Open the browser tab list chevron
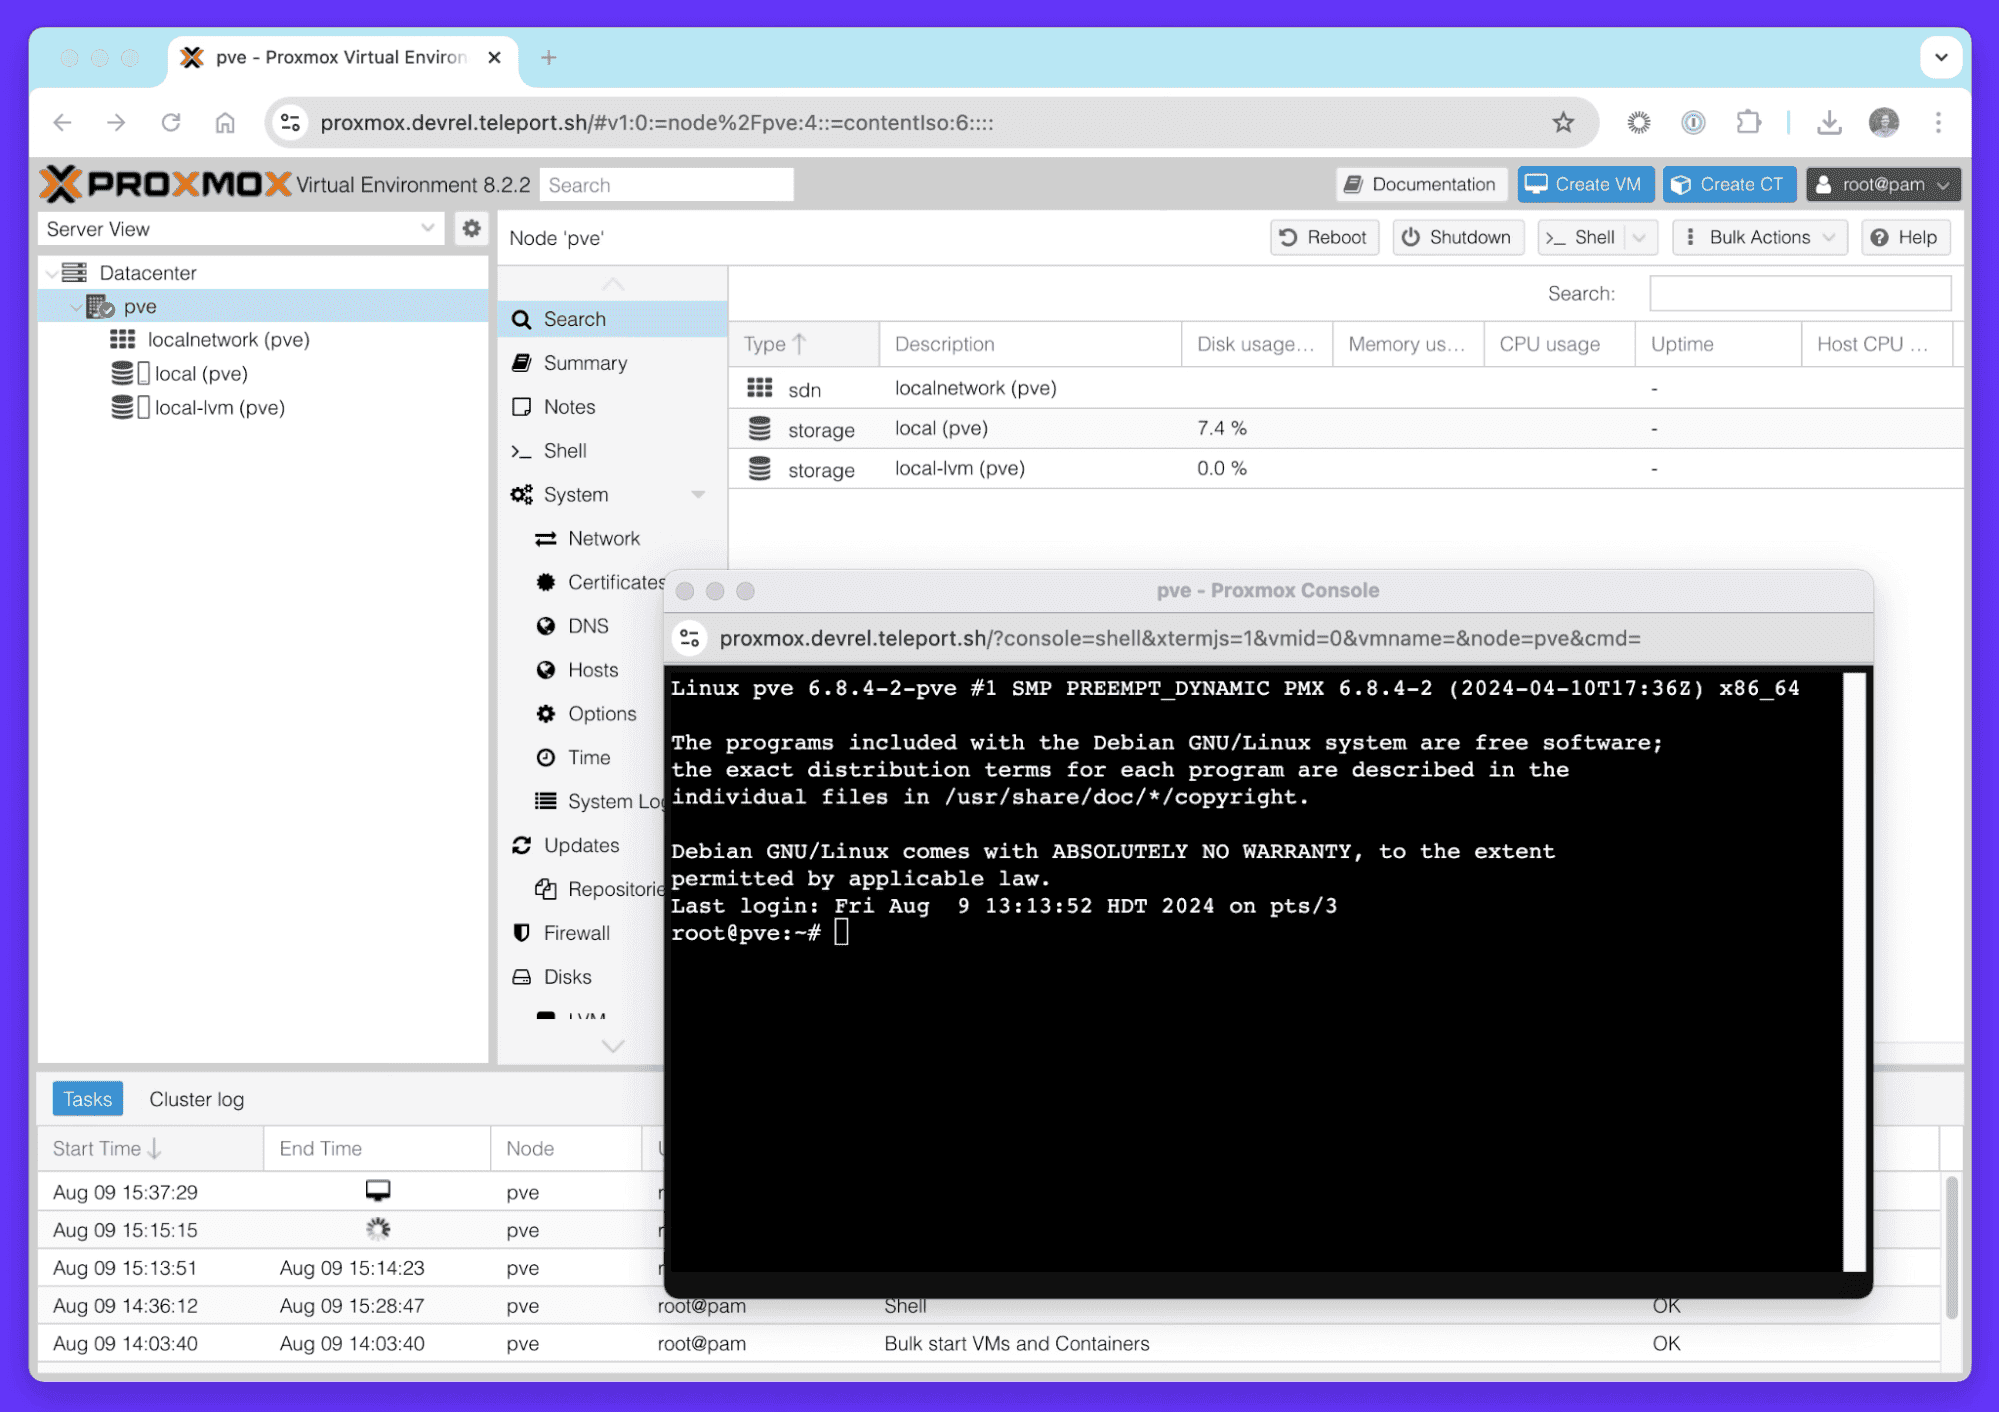The image size is (1999, 1413). tap(1940, 57)
